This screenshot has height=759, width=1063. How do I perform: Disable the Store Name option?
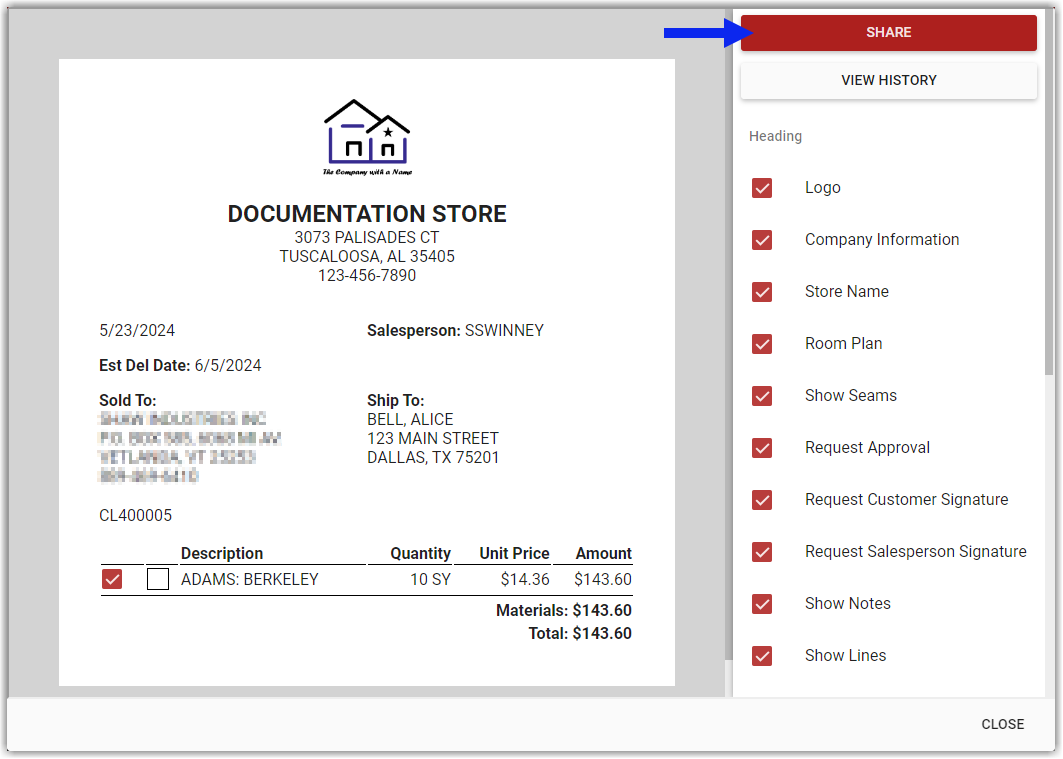[762, 292]
